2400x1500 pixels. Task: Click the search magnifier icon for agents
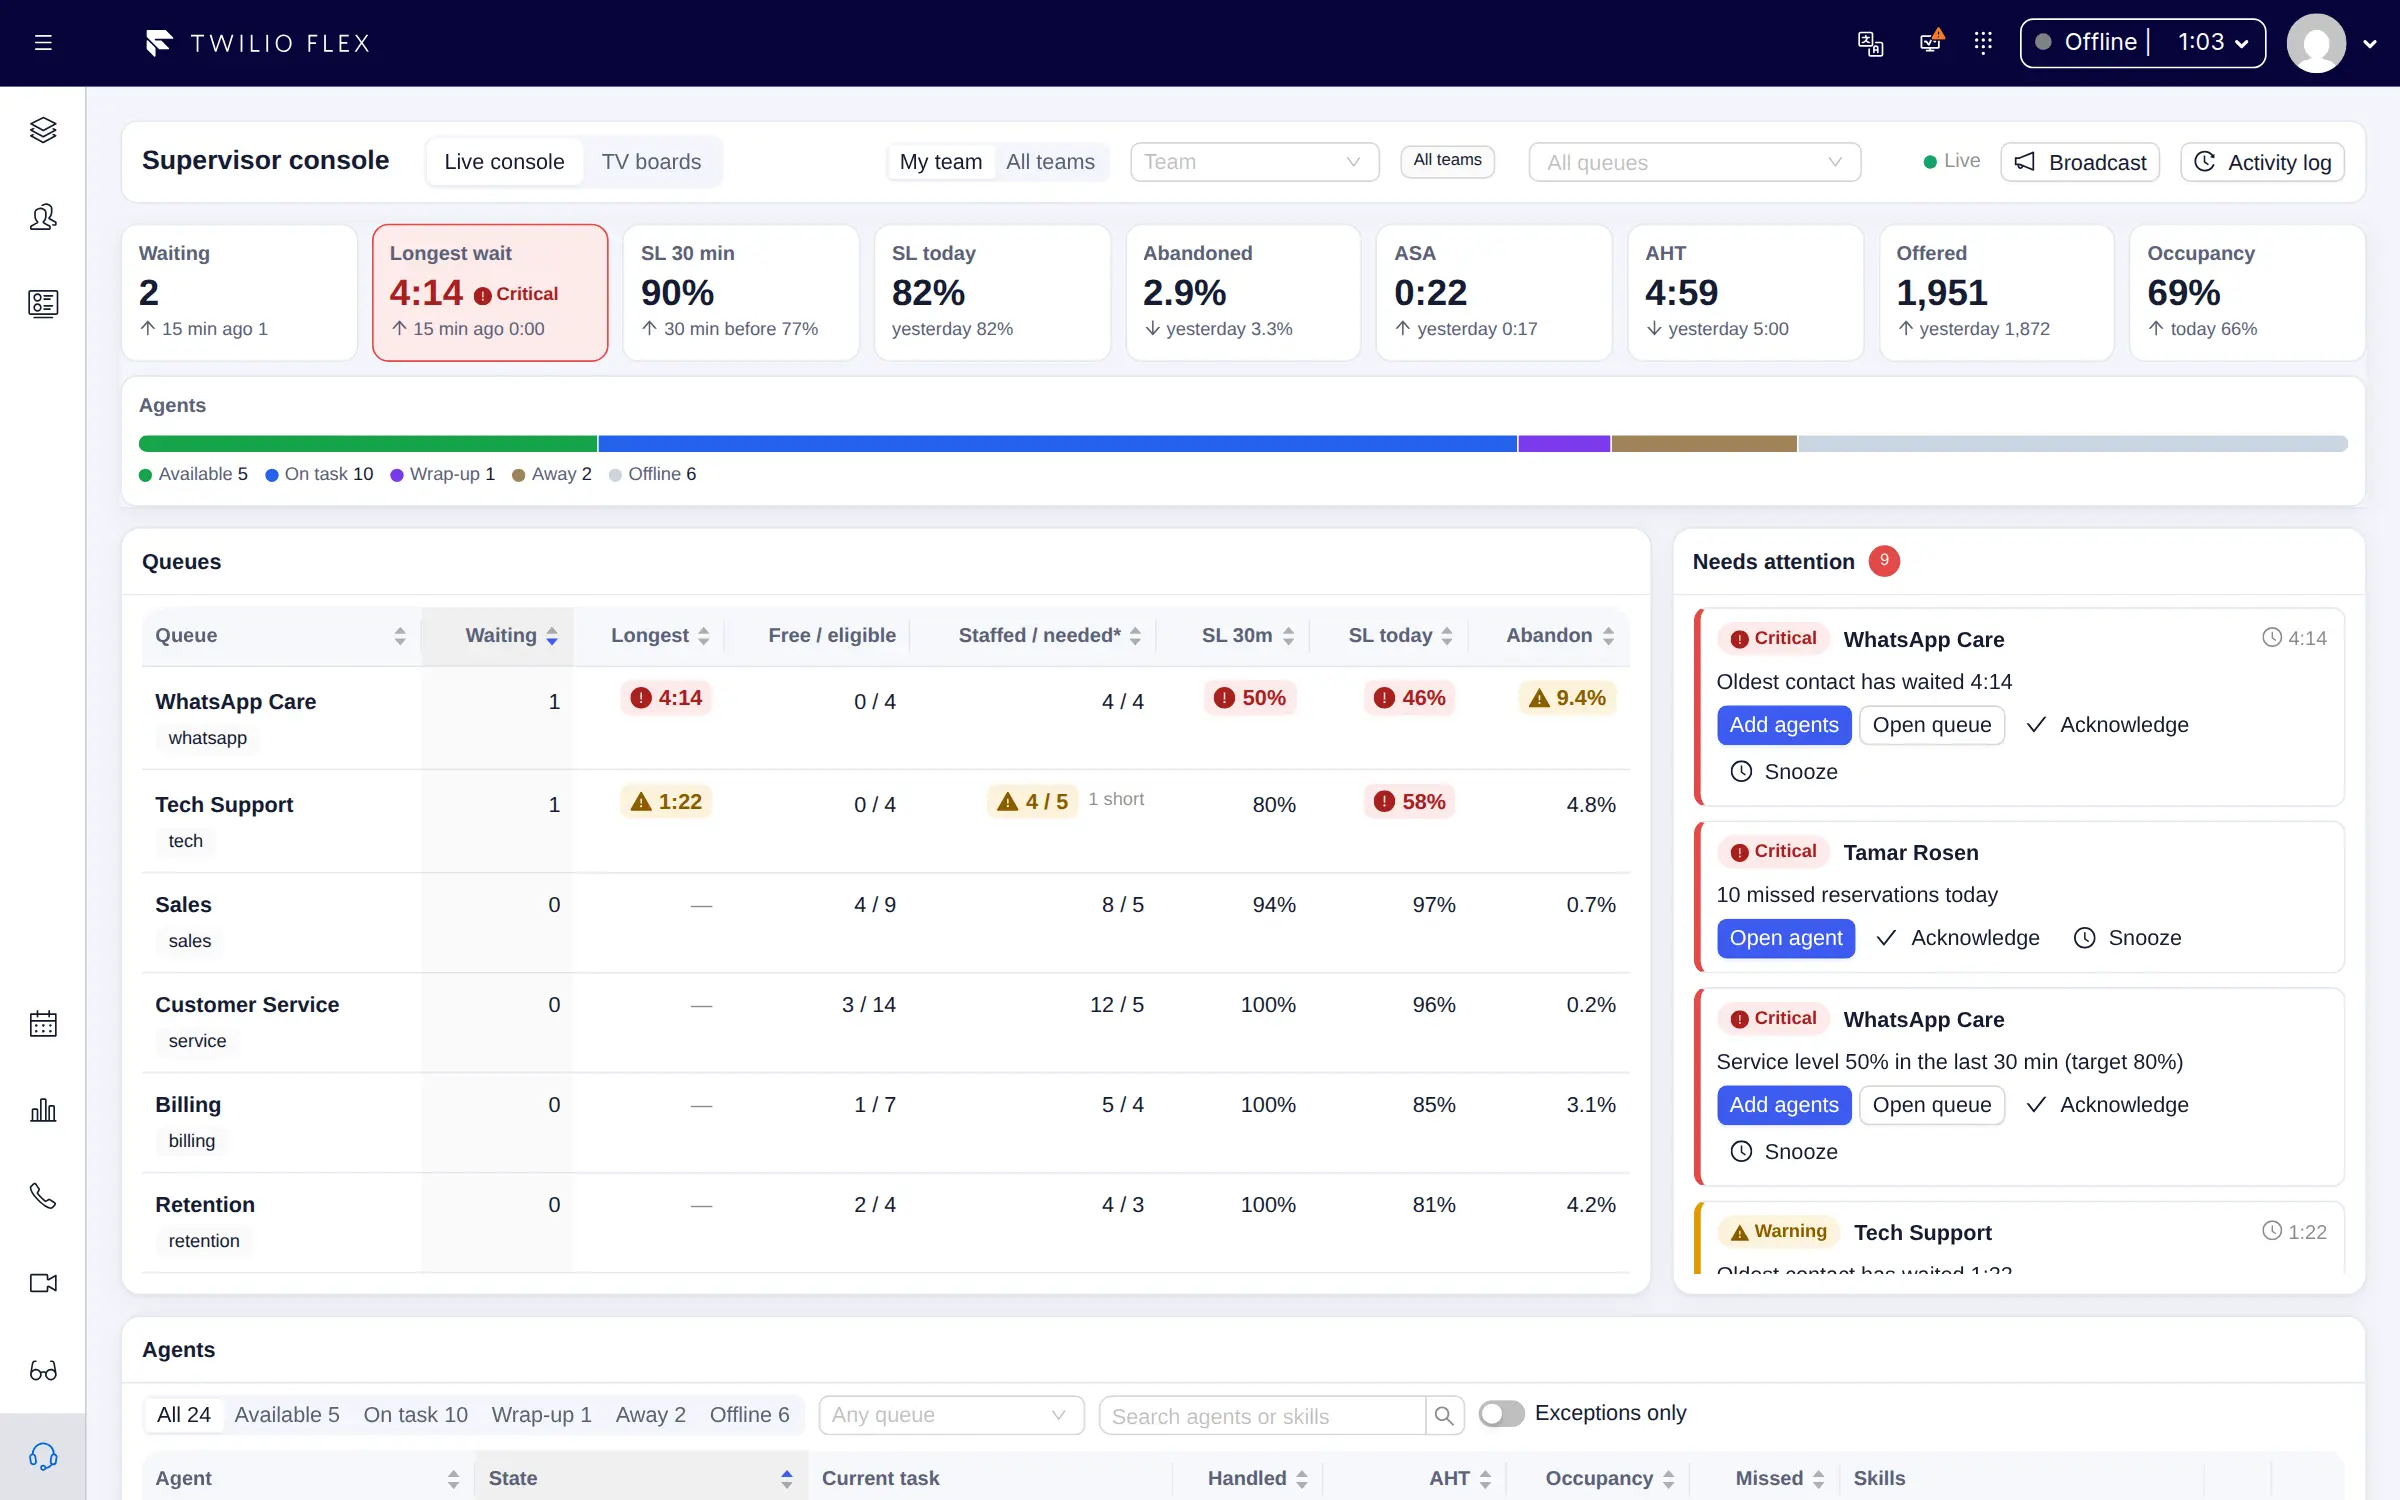pyautogui.click(x=1444, y=1416)
